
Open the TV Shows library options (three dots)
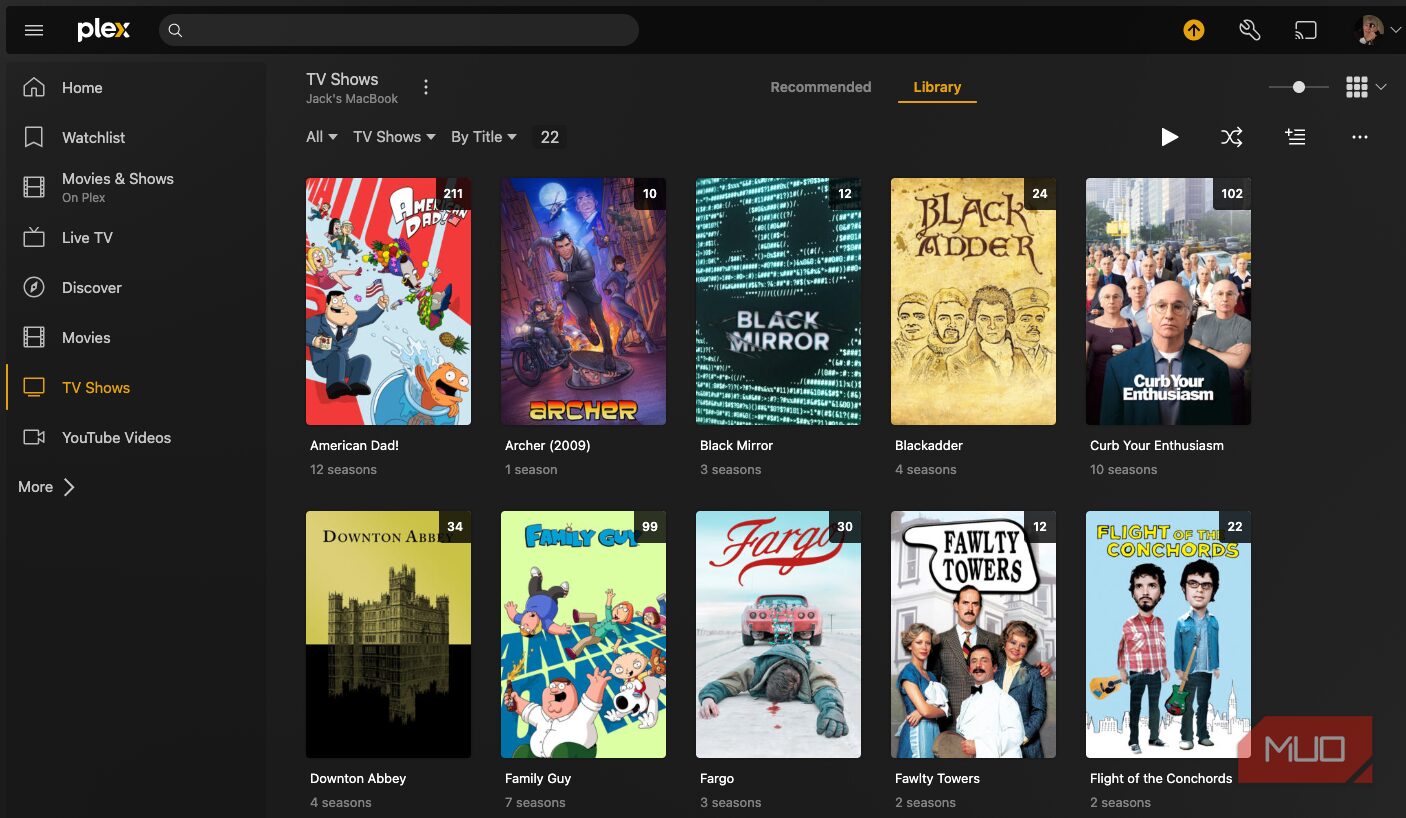coord(426,87)
